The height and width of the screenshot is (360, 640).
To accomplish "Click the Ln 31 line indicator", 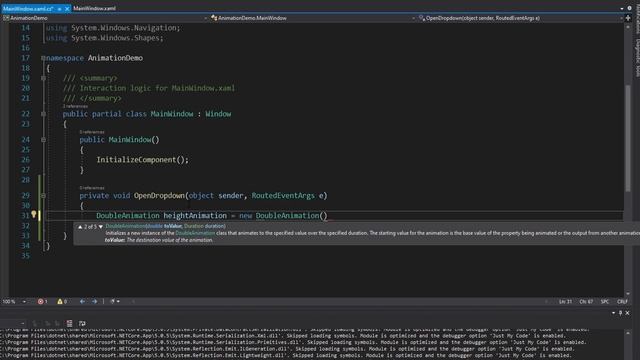I will (565, 302).
